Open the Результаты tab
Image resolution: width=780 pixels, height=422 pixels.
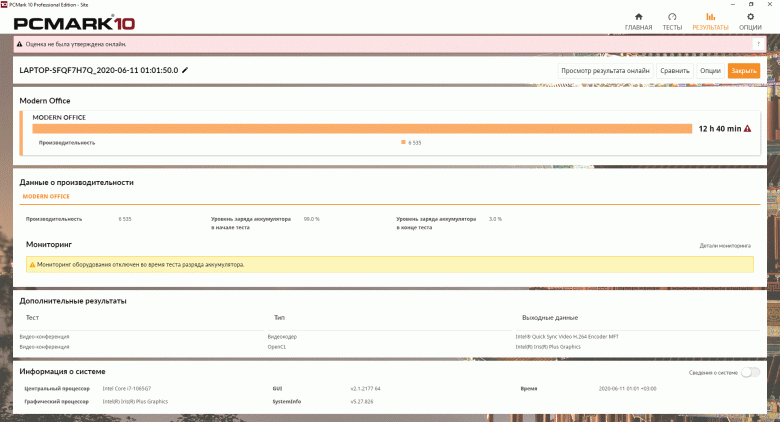(710, 22)
